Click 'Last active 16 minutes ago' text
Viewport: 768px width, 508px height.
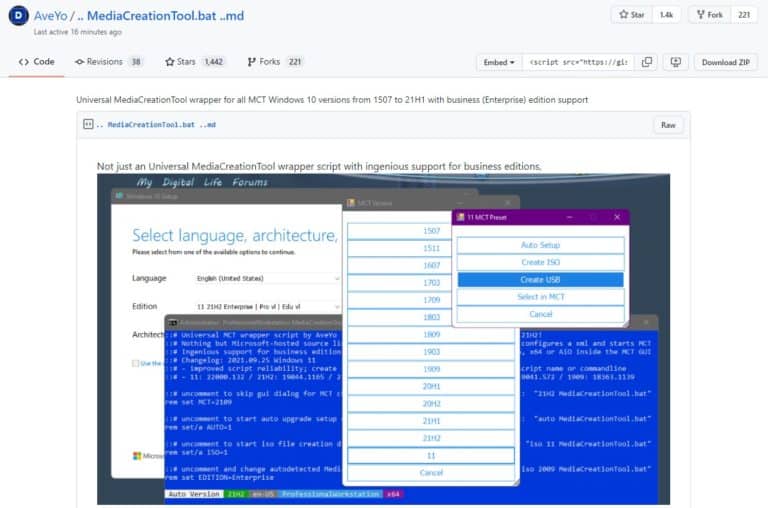[x=78, y=32]
